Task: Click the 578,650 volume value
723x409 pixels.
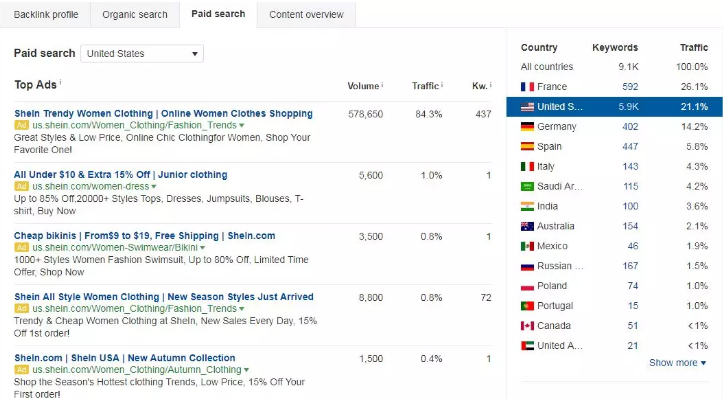Action: (x=365, y=114)
